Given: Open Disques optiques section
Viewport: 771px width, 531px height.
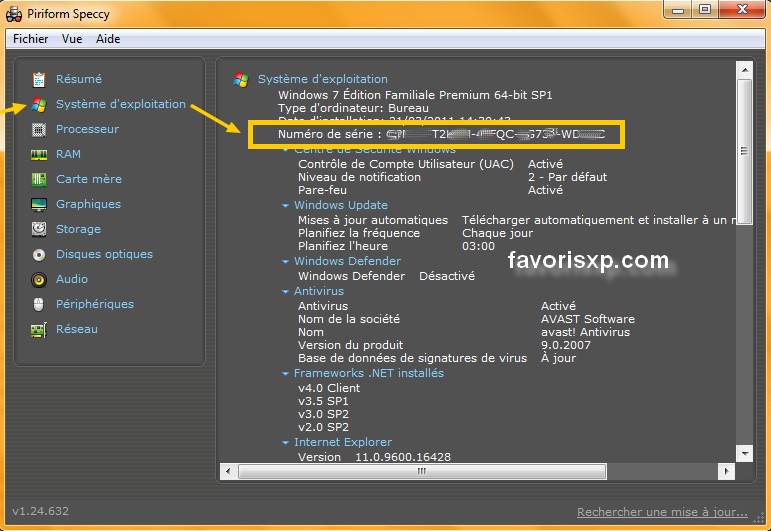Looking at the screenshot, I should pos(104,254).
